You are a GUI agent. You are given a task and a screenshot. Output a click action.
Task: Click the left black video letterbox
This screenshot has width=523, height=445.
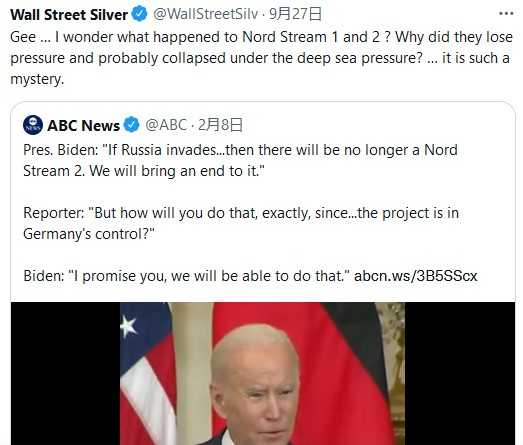click(65, 374)
